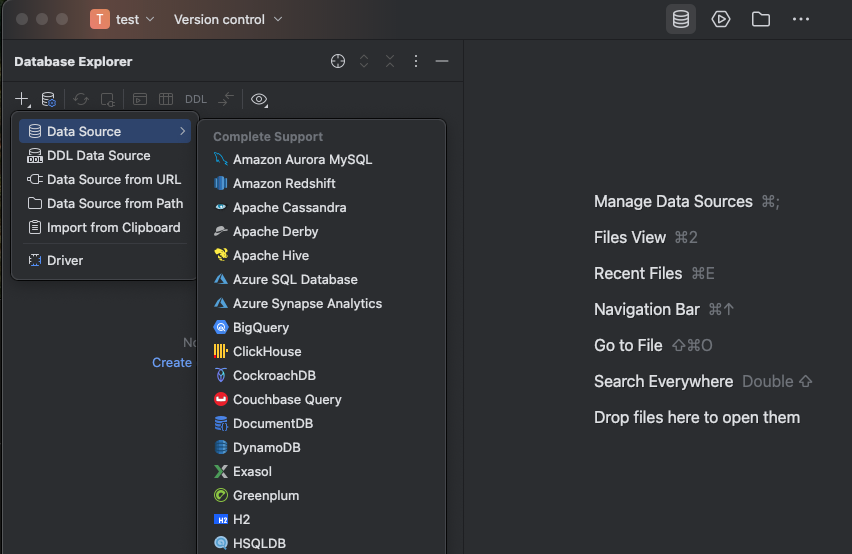This screenshot has height=554, width=852.
Task: Click the Select Opened File target icon
Action: 338,62
